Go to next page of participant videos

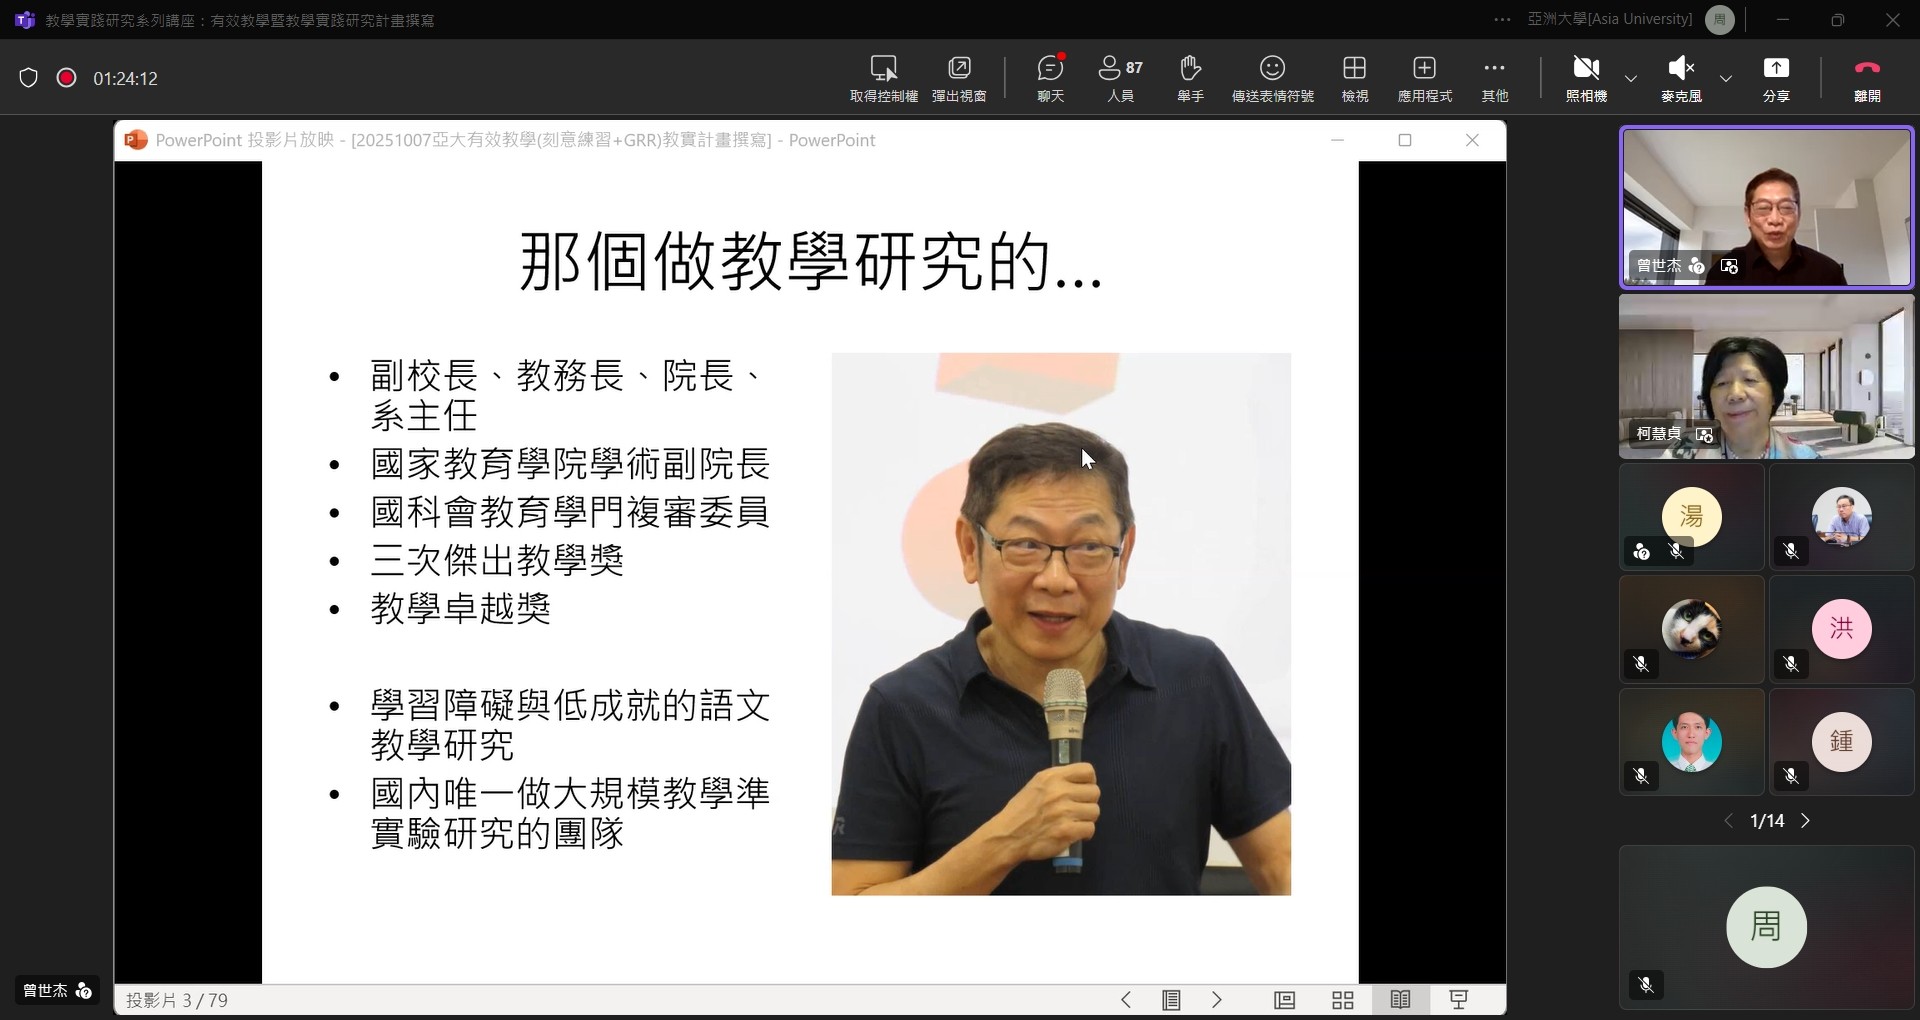click(1805, 821)
